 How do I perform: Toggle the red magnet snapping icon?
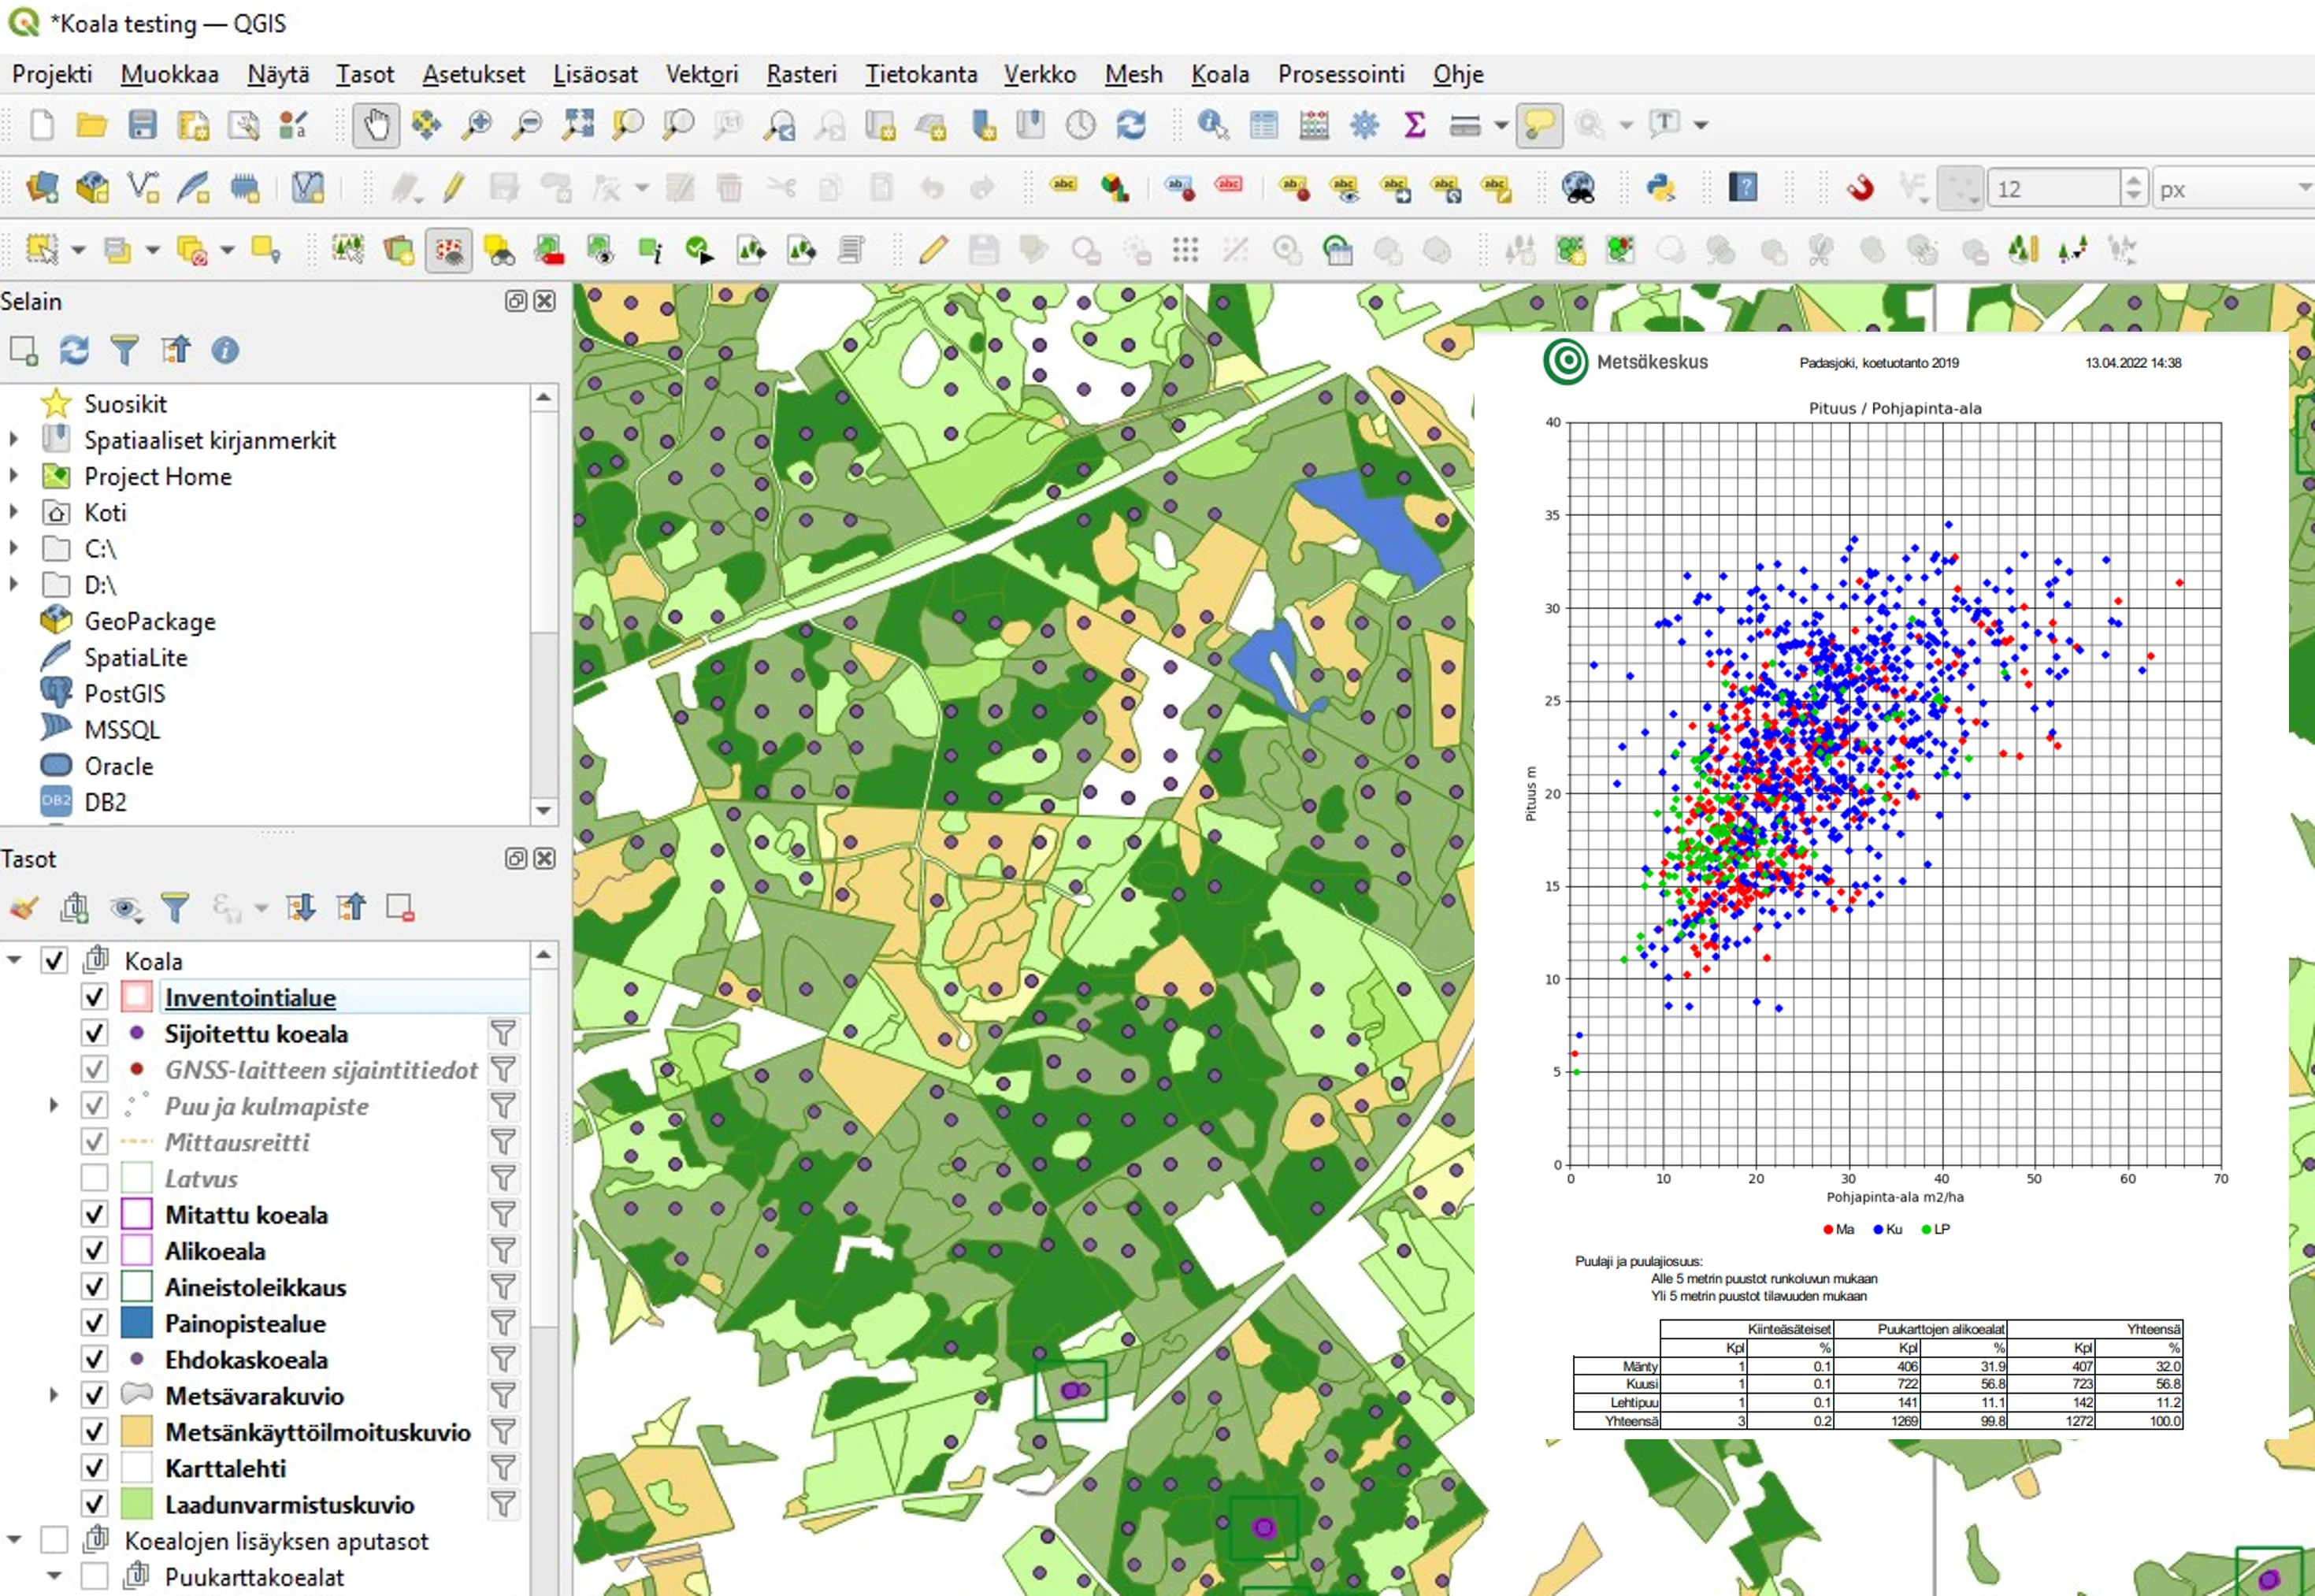[1860, 188]
